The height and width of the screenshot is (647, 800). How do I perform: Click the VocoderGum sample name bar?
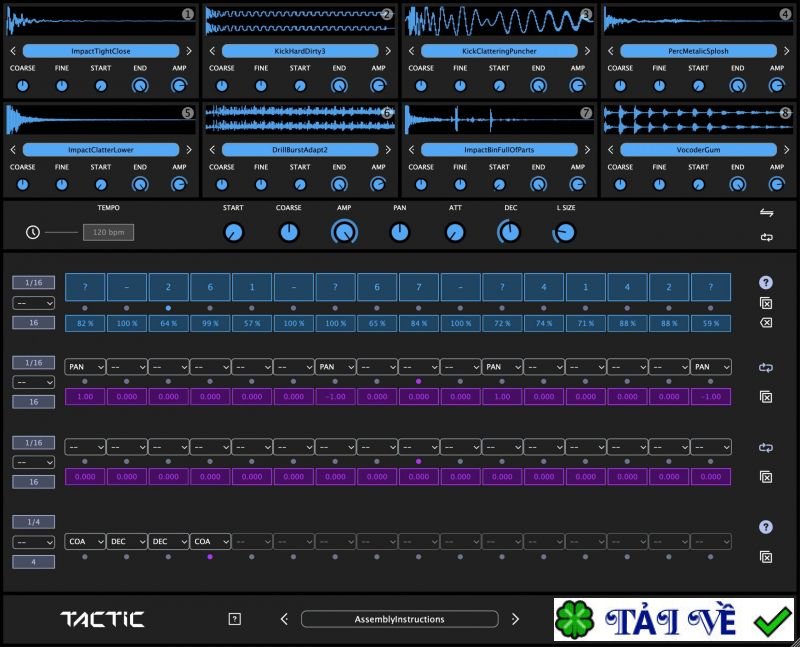pyautogui.click(x=698, y=150)
